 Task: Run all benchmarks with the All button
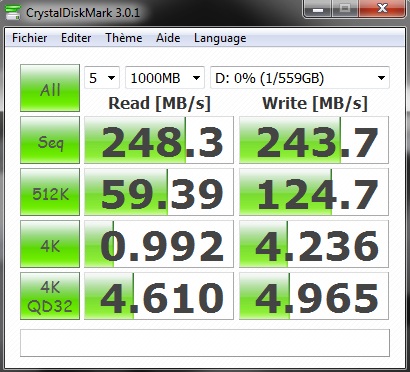[50, 88]
